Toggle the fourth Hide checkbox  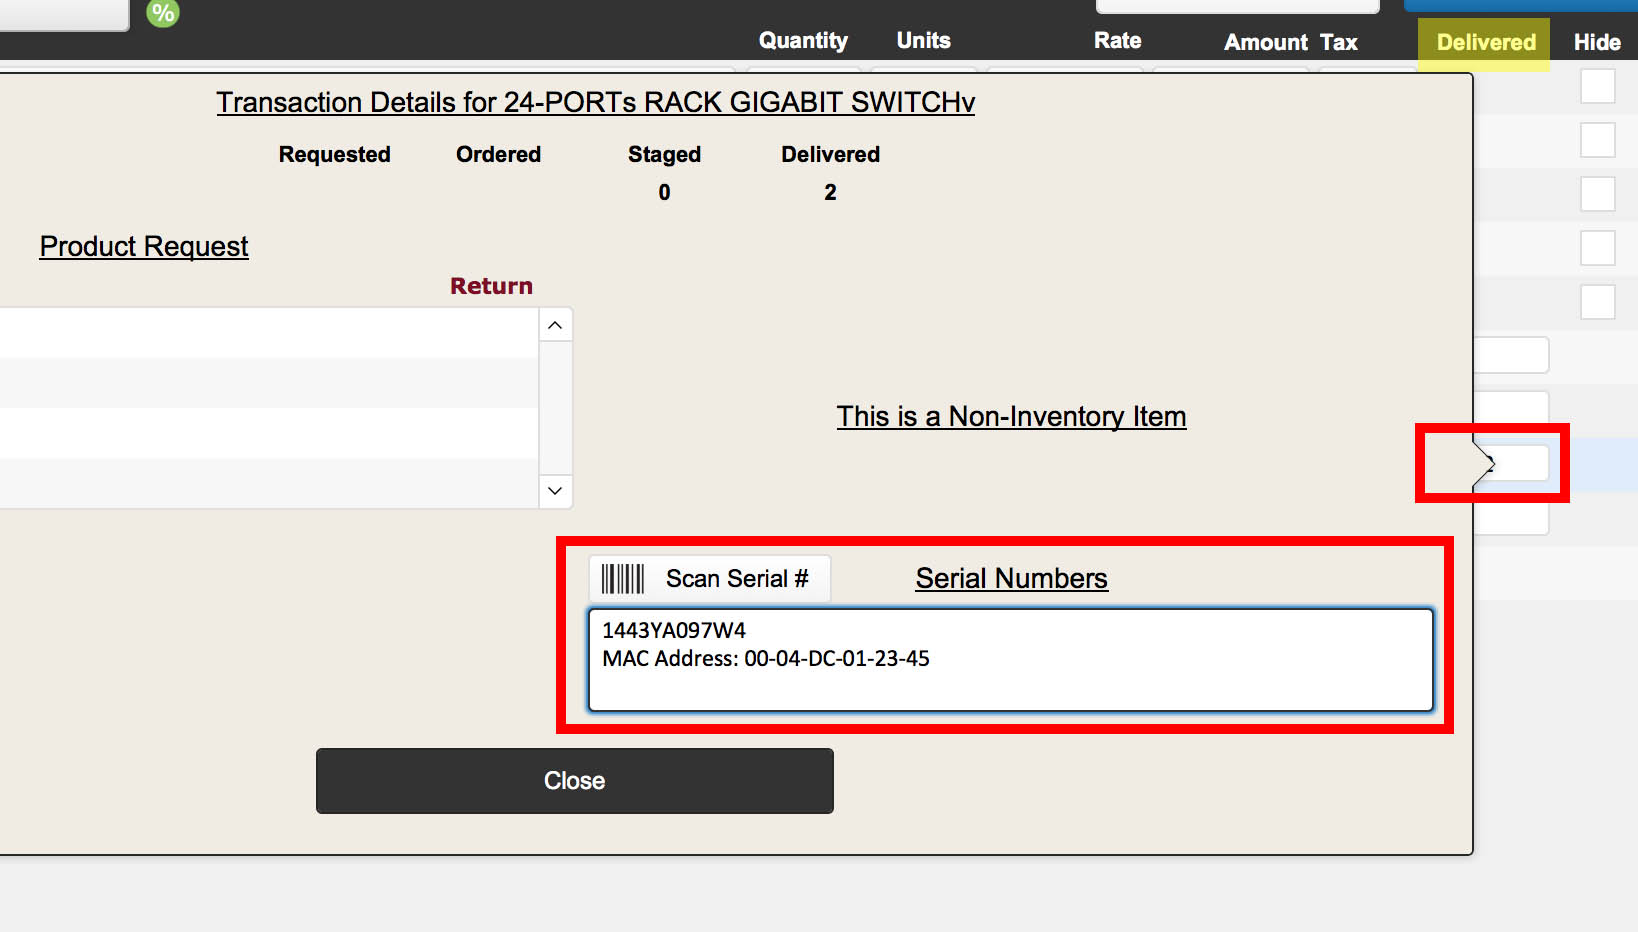1597,248
